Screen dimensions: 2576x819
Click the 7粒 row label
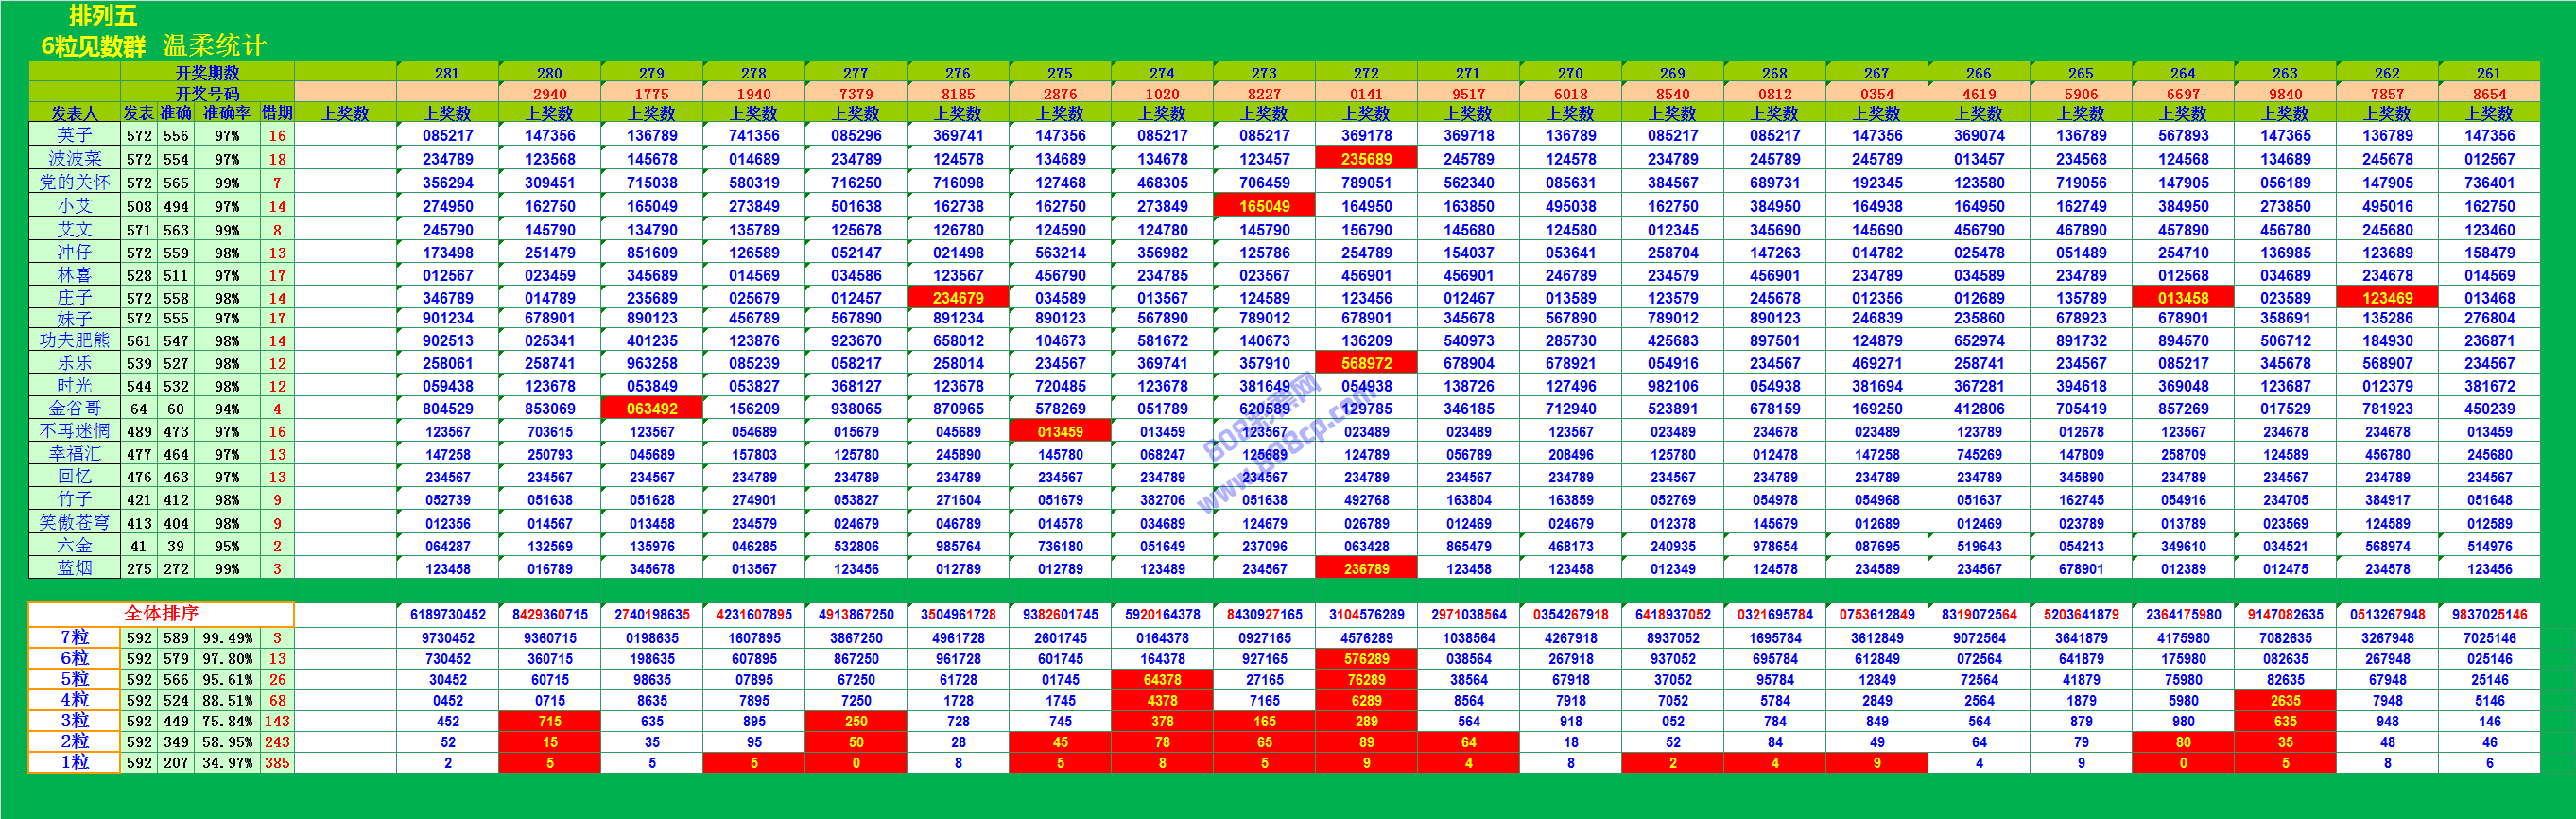pyautogui.click(x=74, y=638)
